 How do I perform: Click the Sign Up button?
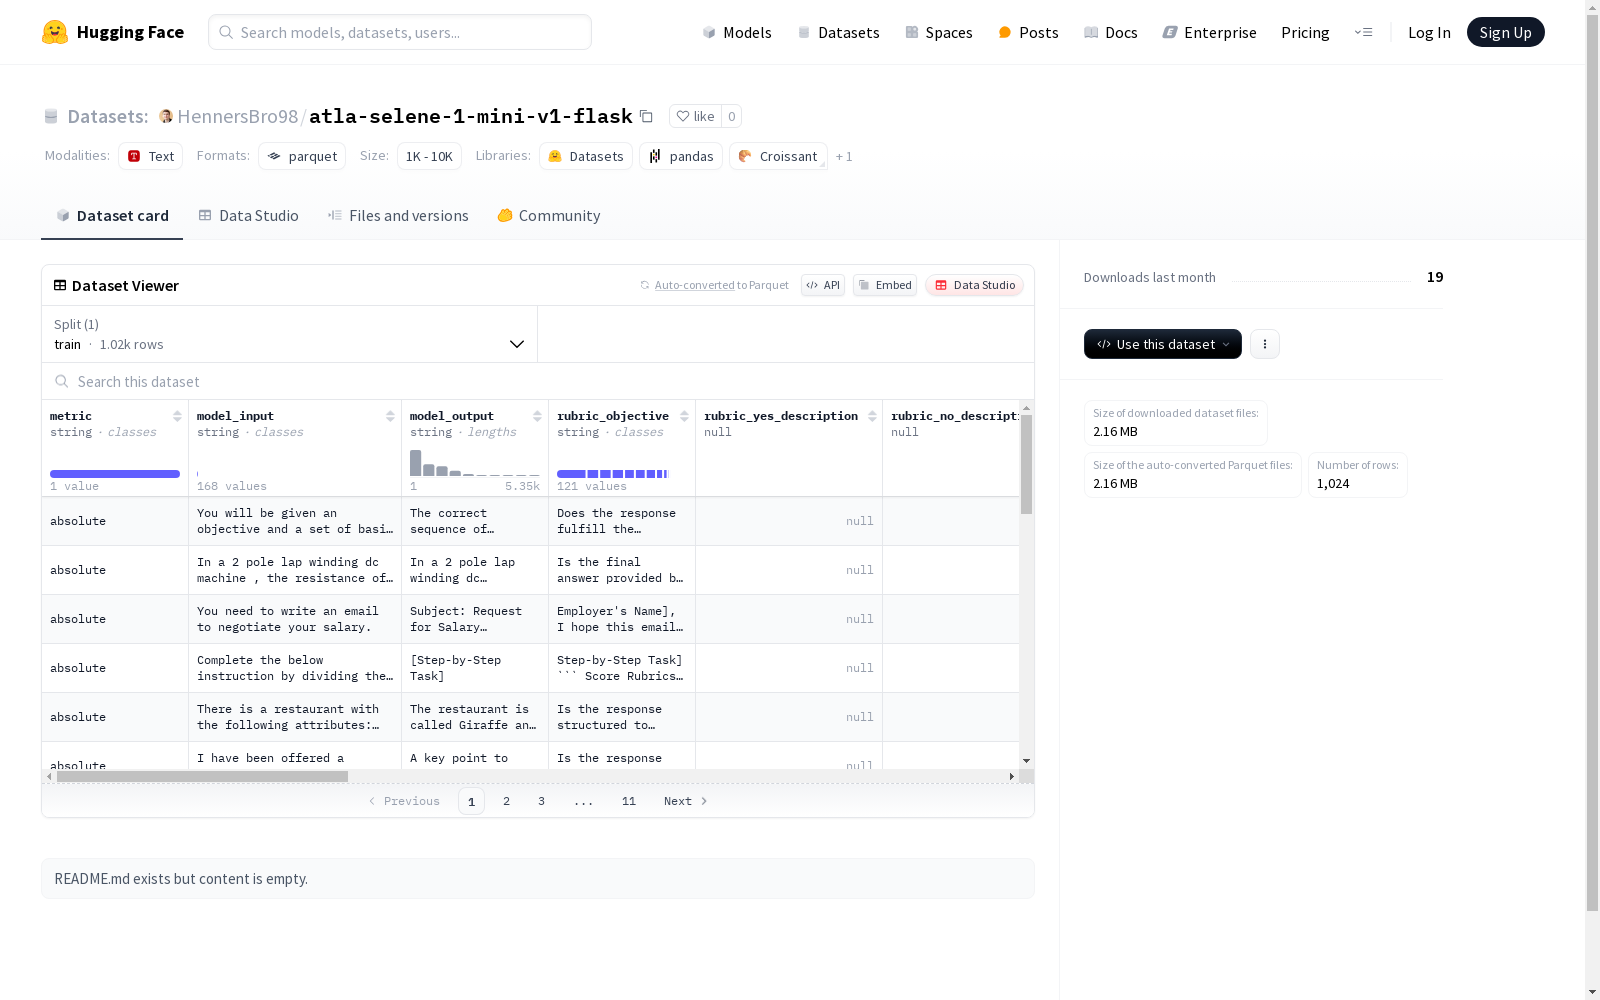(x=1505, y=32)
